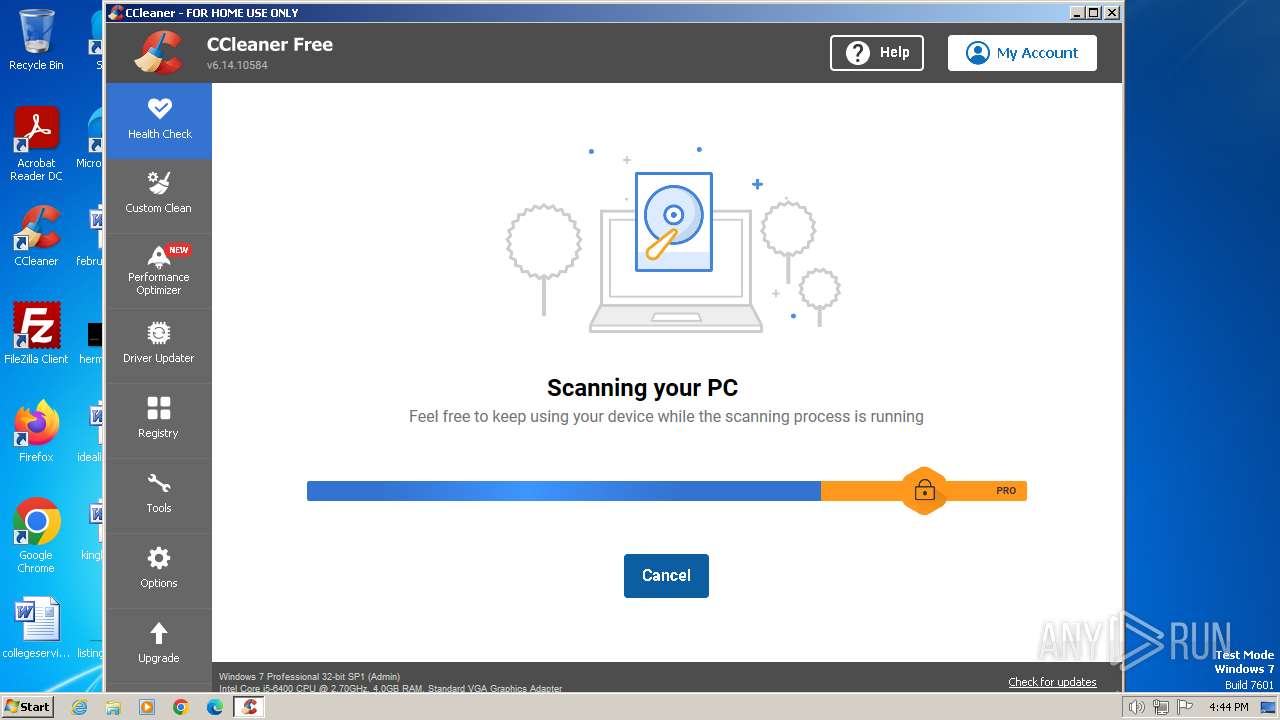Click the blue scan progress bar
This screenshot has height=720, width=1280.
point(564,491)
